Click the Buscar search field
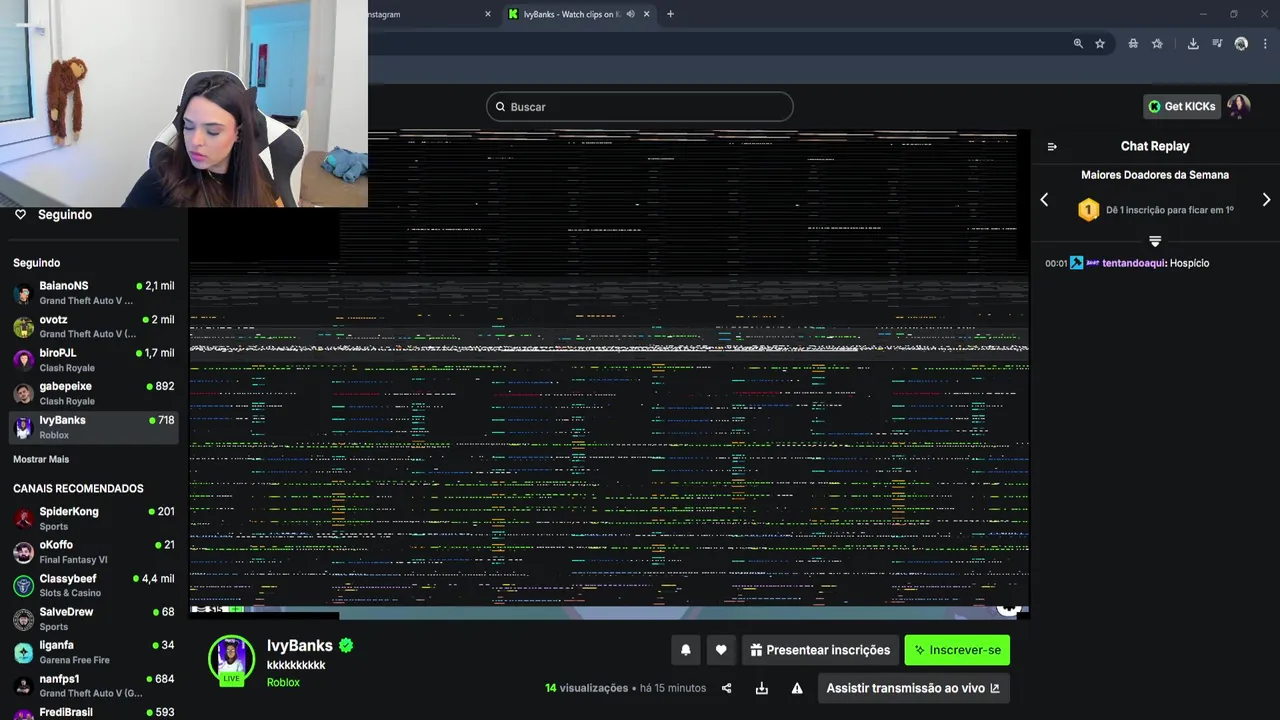The image size is (1280, 720). click(640, 107)
